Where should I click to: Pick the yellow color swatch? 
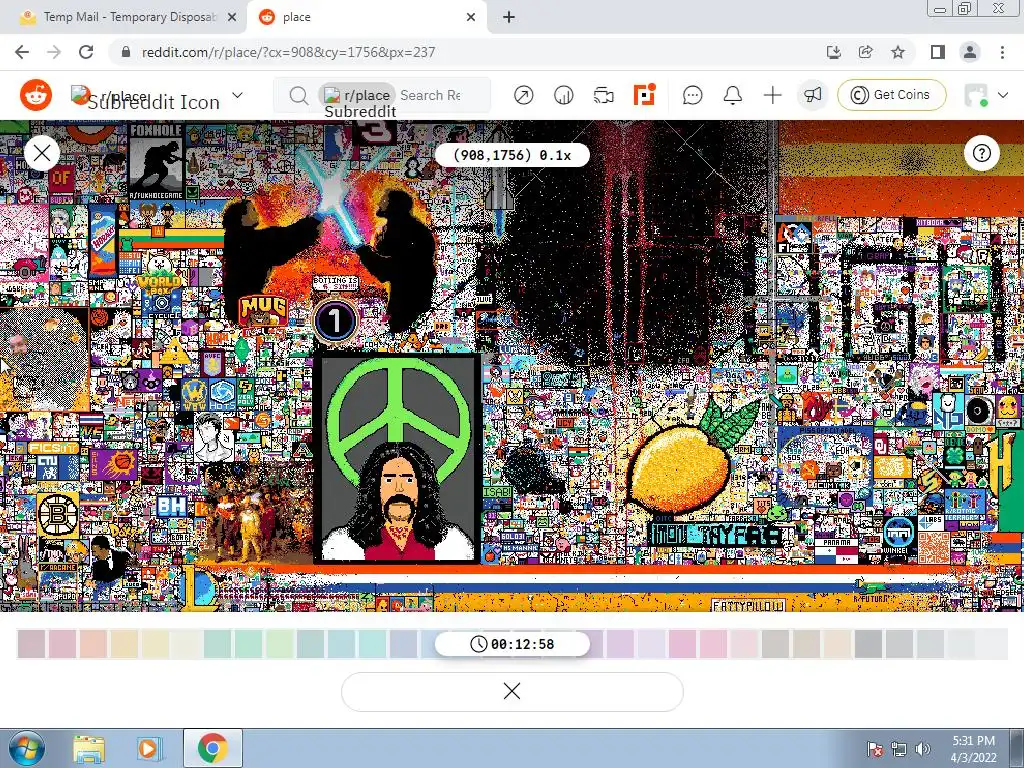[x=155, y=644]
